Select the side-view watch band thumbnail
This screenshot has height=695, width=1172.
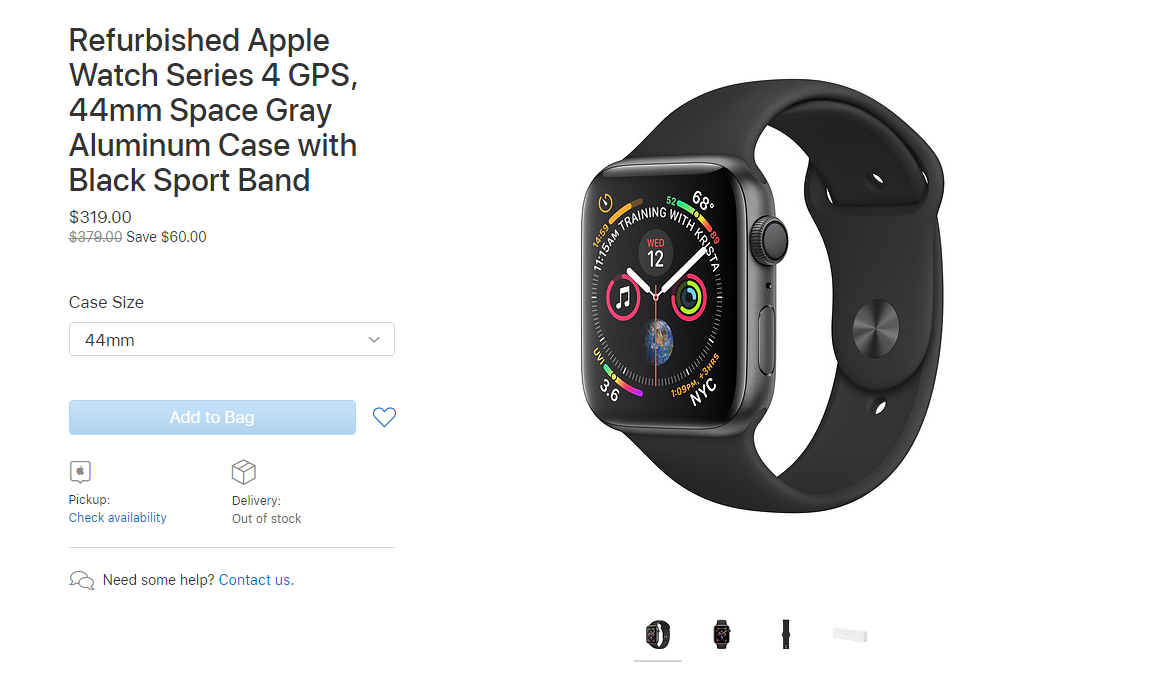click(x=786, y=634)
